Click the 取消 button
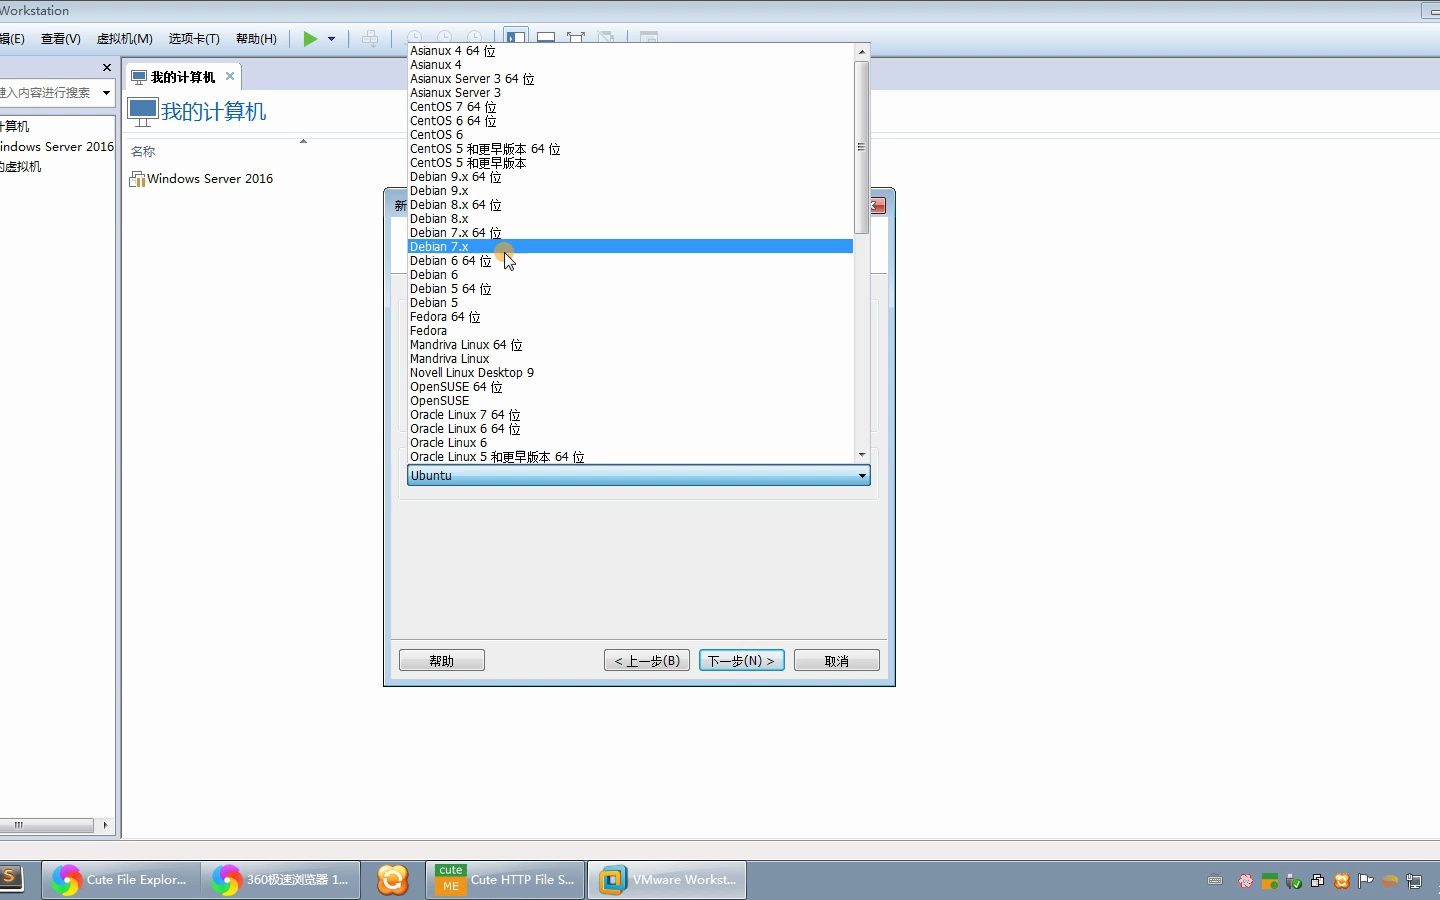The image size is (1440, 900). [837, 661]
